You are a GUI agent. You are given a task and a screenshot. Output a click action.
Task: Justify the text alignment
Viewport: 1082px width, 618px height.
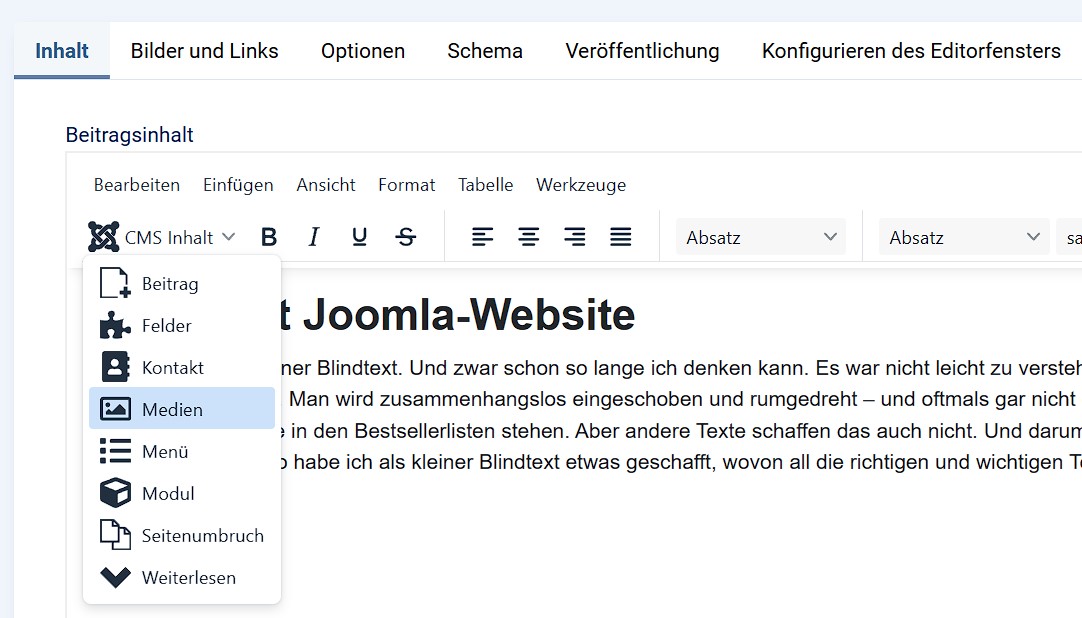(x=621, y=237)
